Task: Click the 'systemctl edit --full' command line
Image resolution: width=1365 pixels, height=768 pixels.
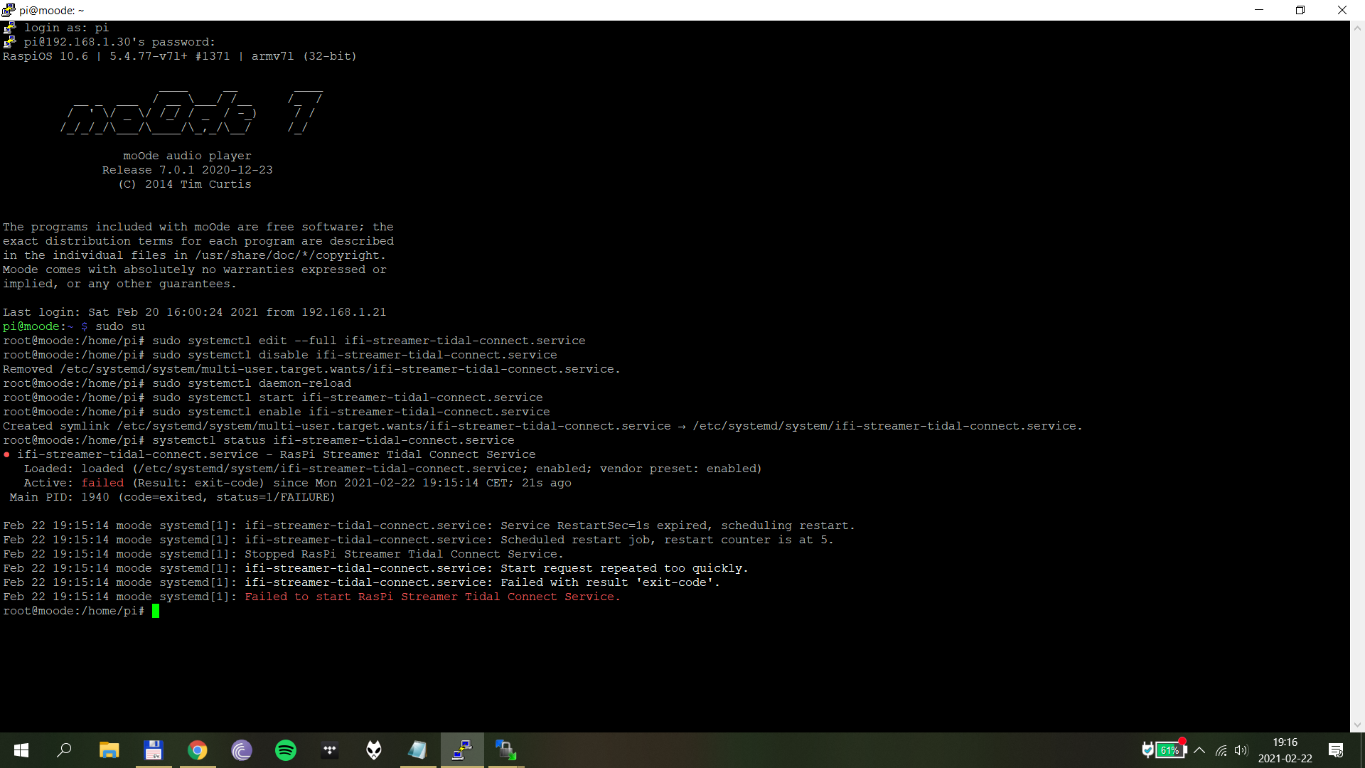Action: pyautogui.click(x=294, y=340)
